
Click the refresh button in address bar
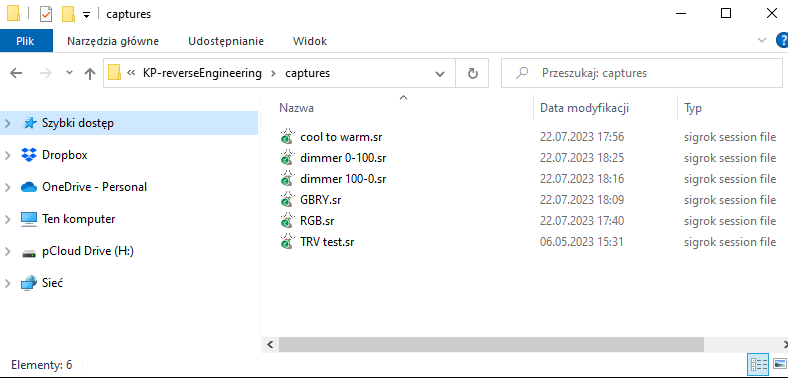click(x=472, y=73)
